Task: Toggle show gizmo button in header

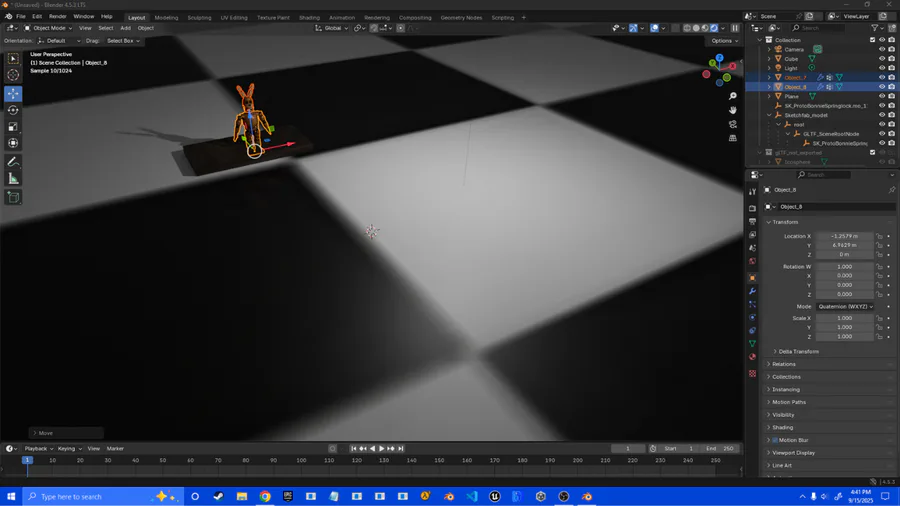Action: coord(633,28)
